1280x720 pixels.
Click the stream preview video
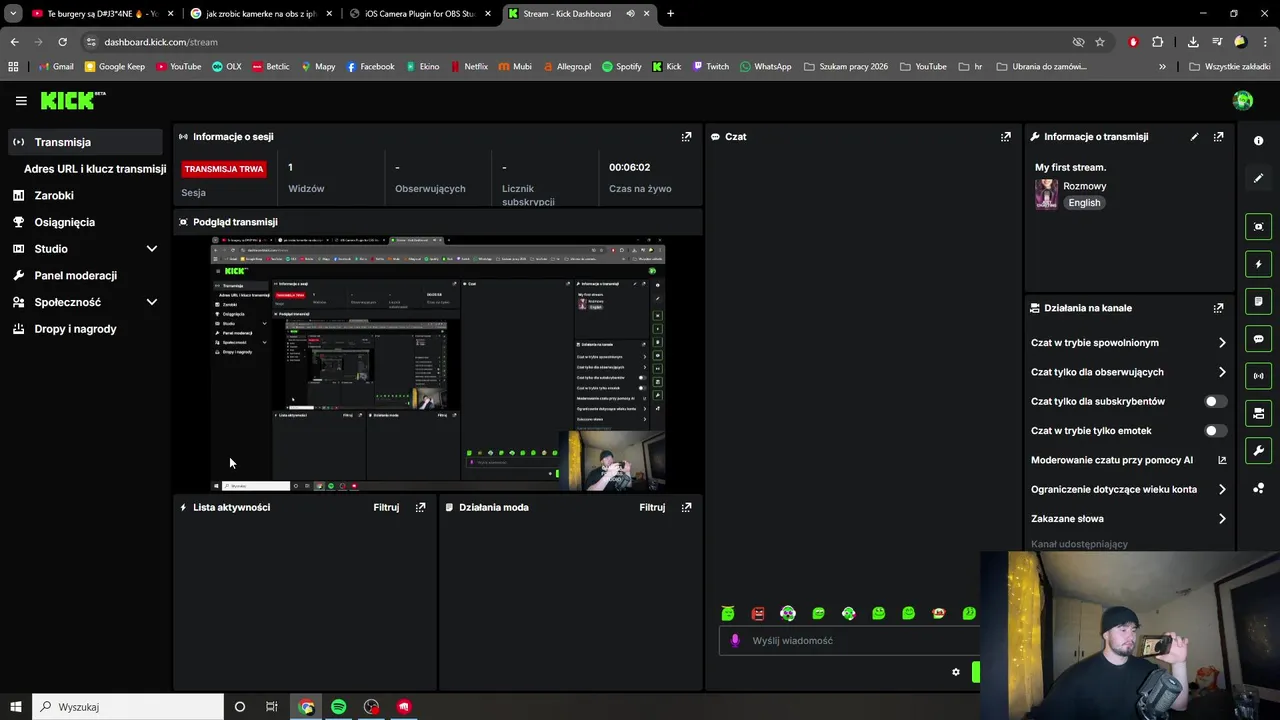tap(438, 365)
